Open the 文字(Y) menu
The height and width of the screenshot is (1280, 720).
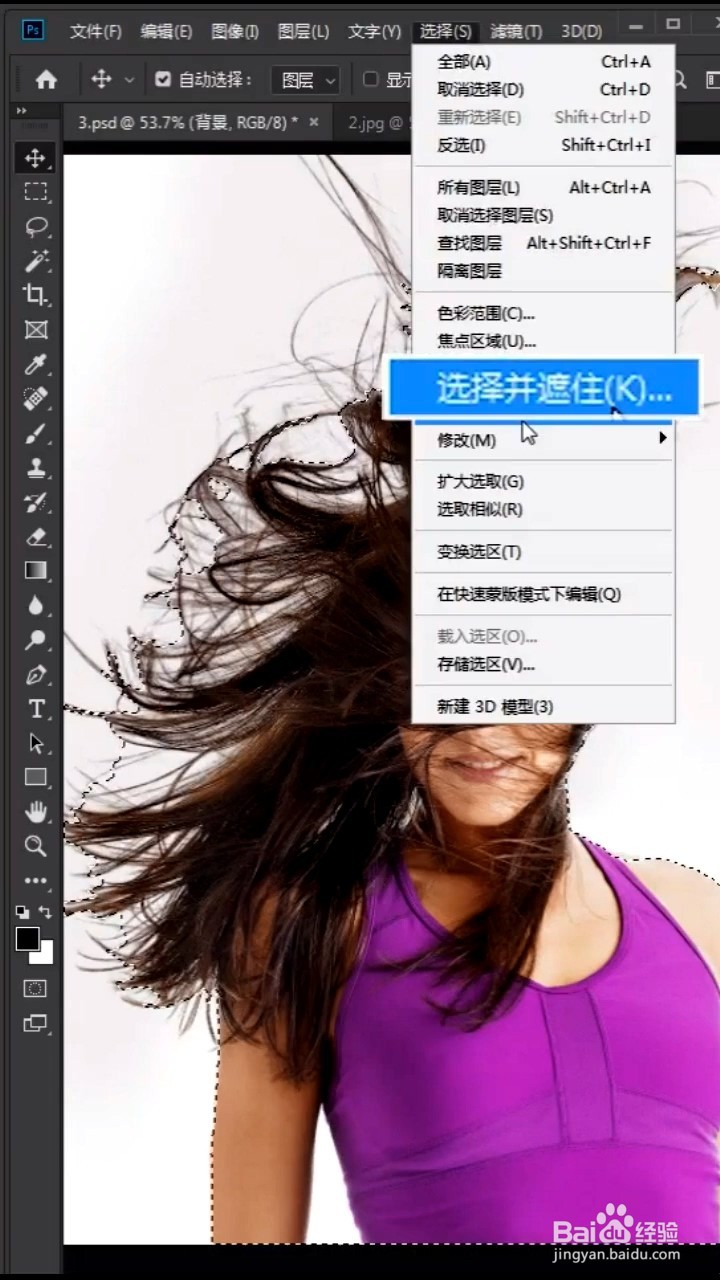tap(374, 31)
